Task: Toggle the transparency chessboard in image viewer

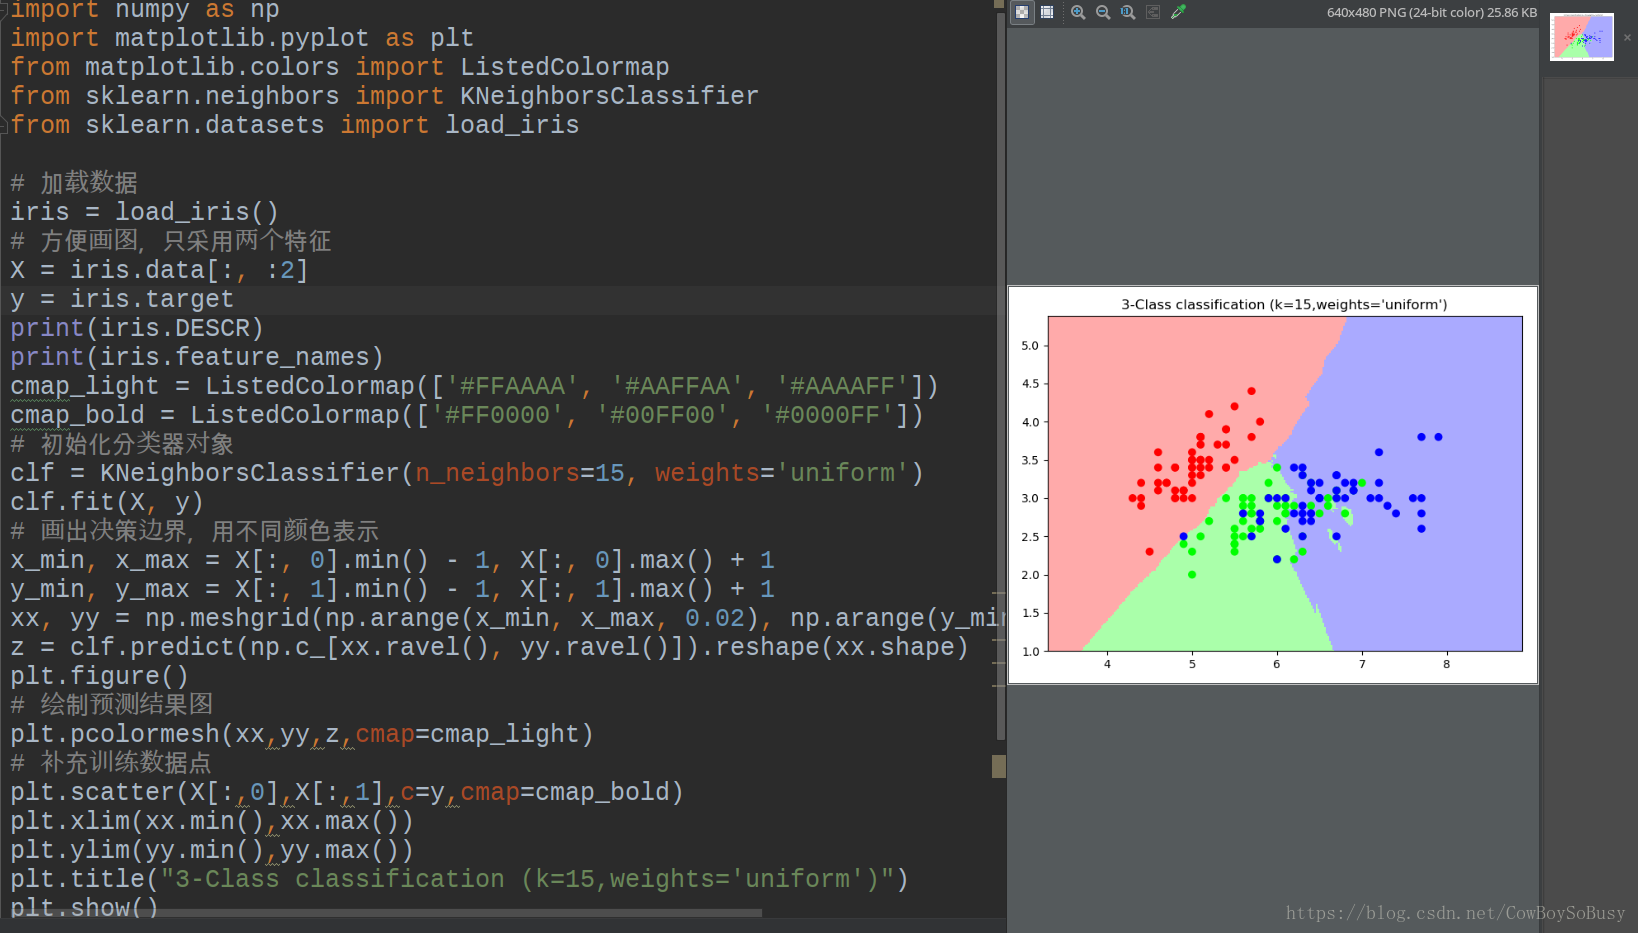Action: point(1021,12)
